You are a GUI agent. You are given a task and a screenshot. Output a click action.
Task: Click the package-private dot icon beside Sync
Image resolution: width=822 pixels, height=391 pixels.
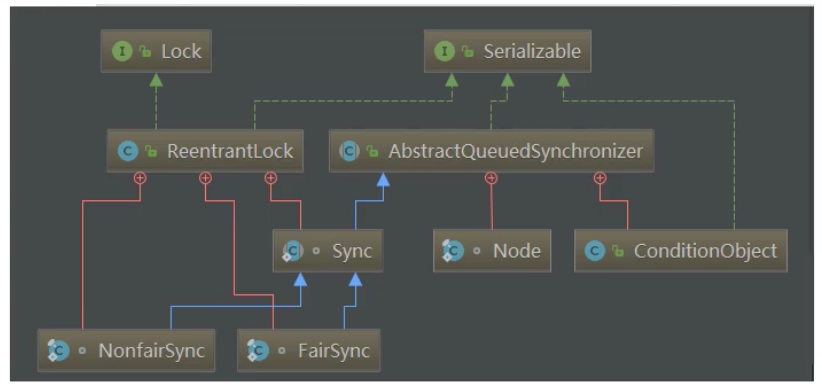coord(316,251)
